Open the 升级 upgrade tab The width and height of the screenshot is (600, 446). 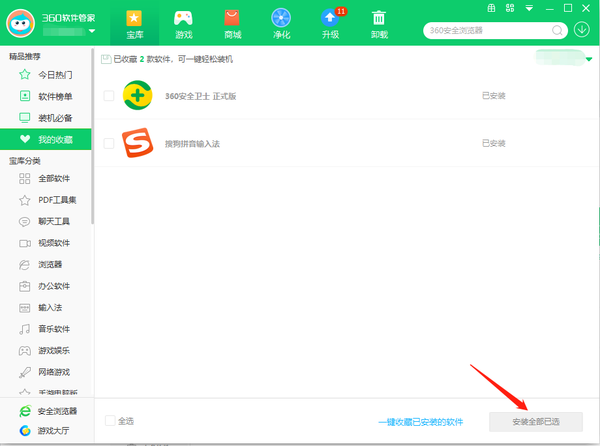click(x=330, y=24)
